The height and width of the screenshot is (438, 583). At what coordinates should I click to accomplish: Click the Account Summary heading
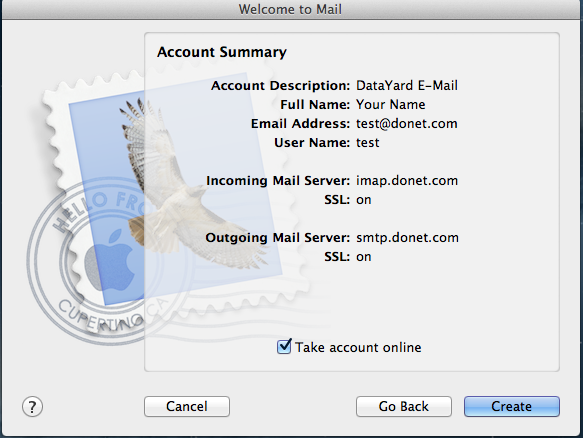point(222,52)
